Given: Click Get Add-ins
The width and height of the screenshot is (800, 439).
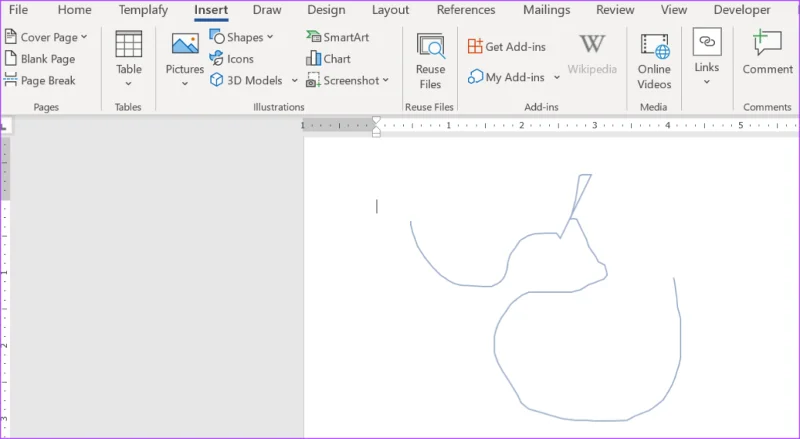Looking at the screenshot, I should 507,46.
